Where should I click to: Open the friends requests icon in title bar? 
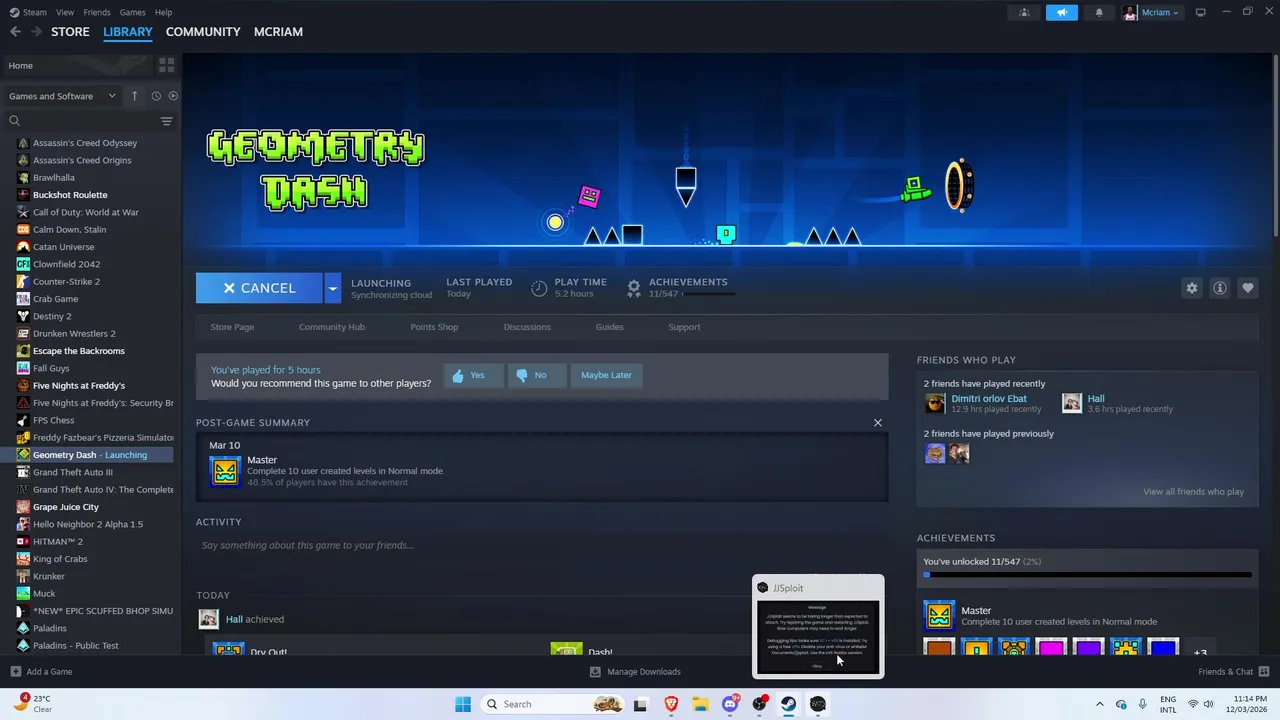1024,12
